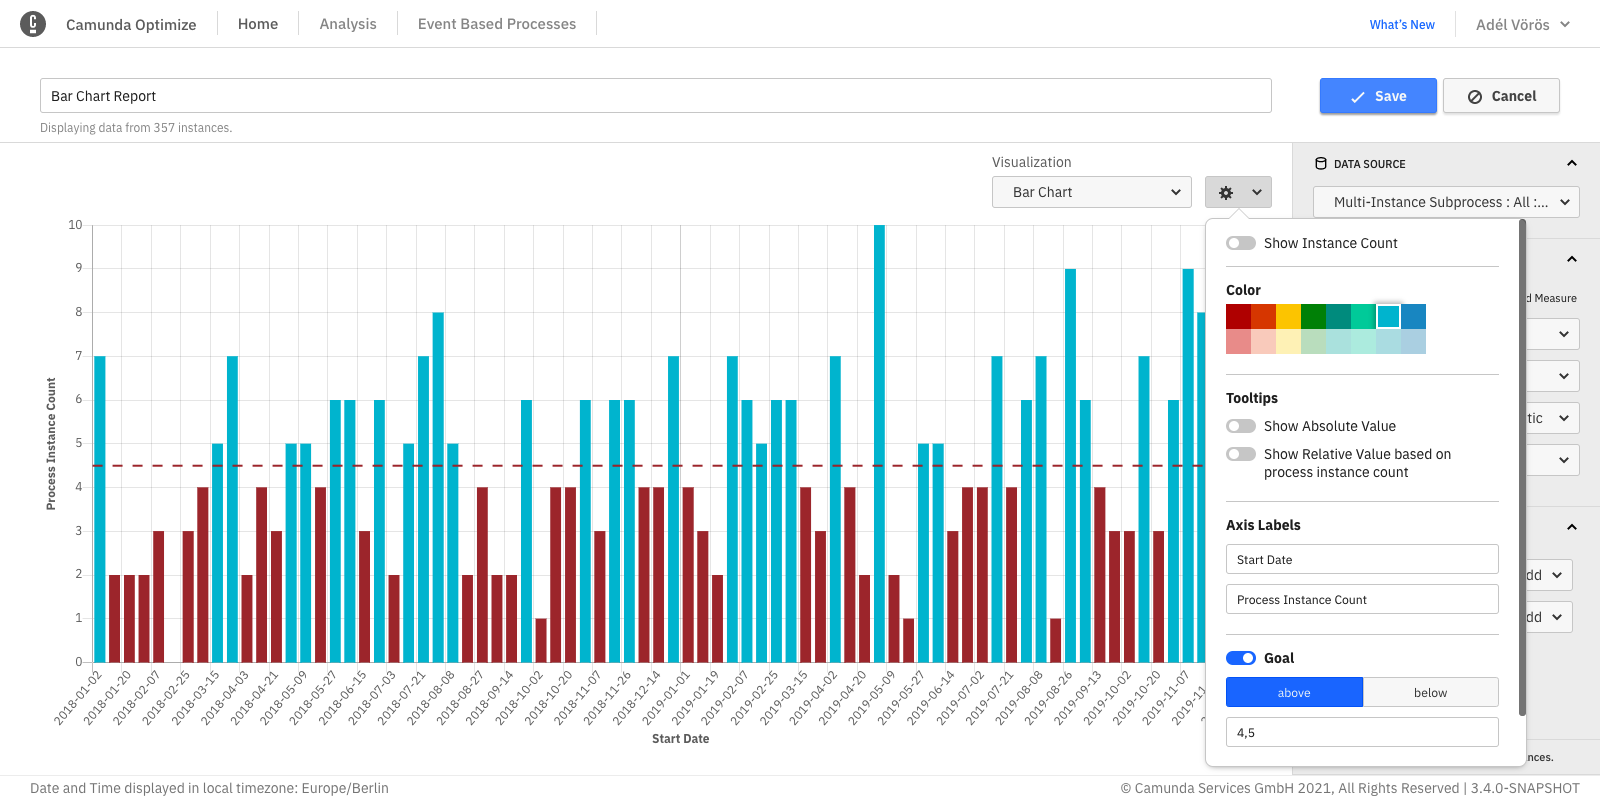
Task: Click the checkmark icon on Save
Action: click(x=1358, y=97)
